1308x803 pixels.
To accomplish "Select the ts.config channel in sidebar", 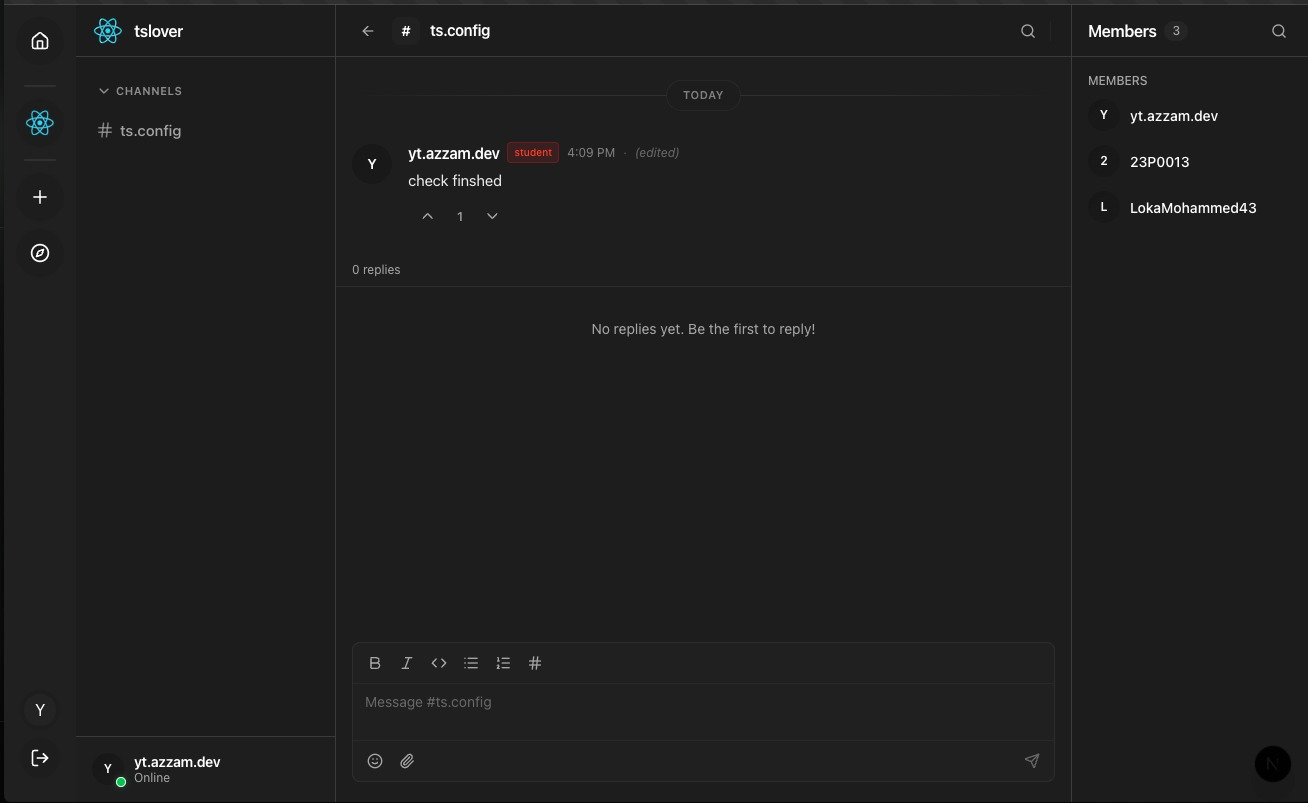I will pyautogui.click(x=150, y=131).
